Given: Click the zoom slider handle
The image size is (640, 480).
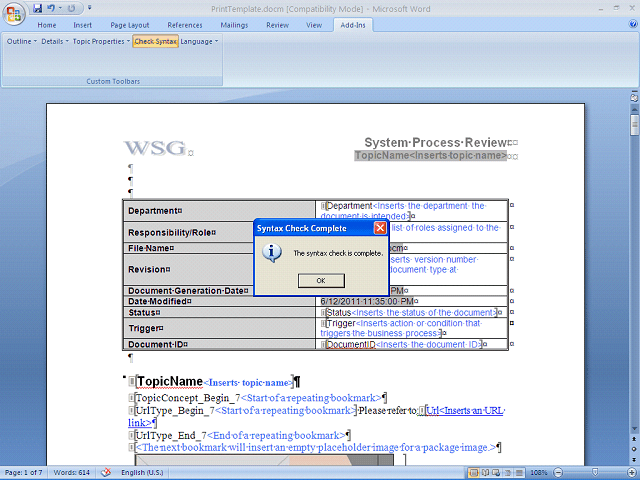Looking at the screenshot, I should click(596, 473).
